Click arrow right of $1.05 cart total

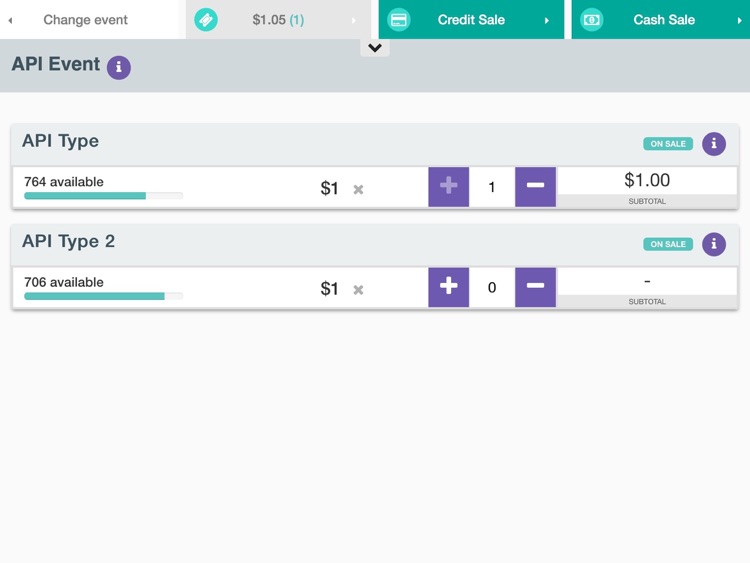[354, 20]
